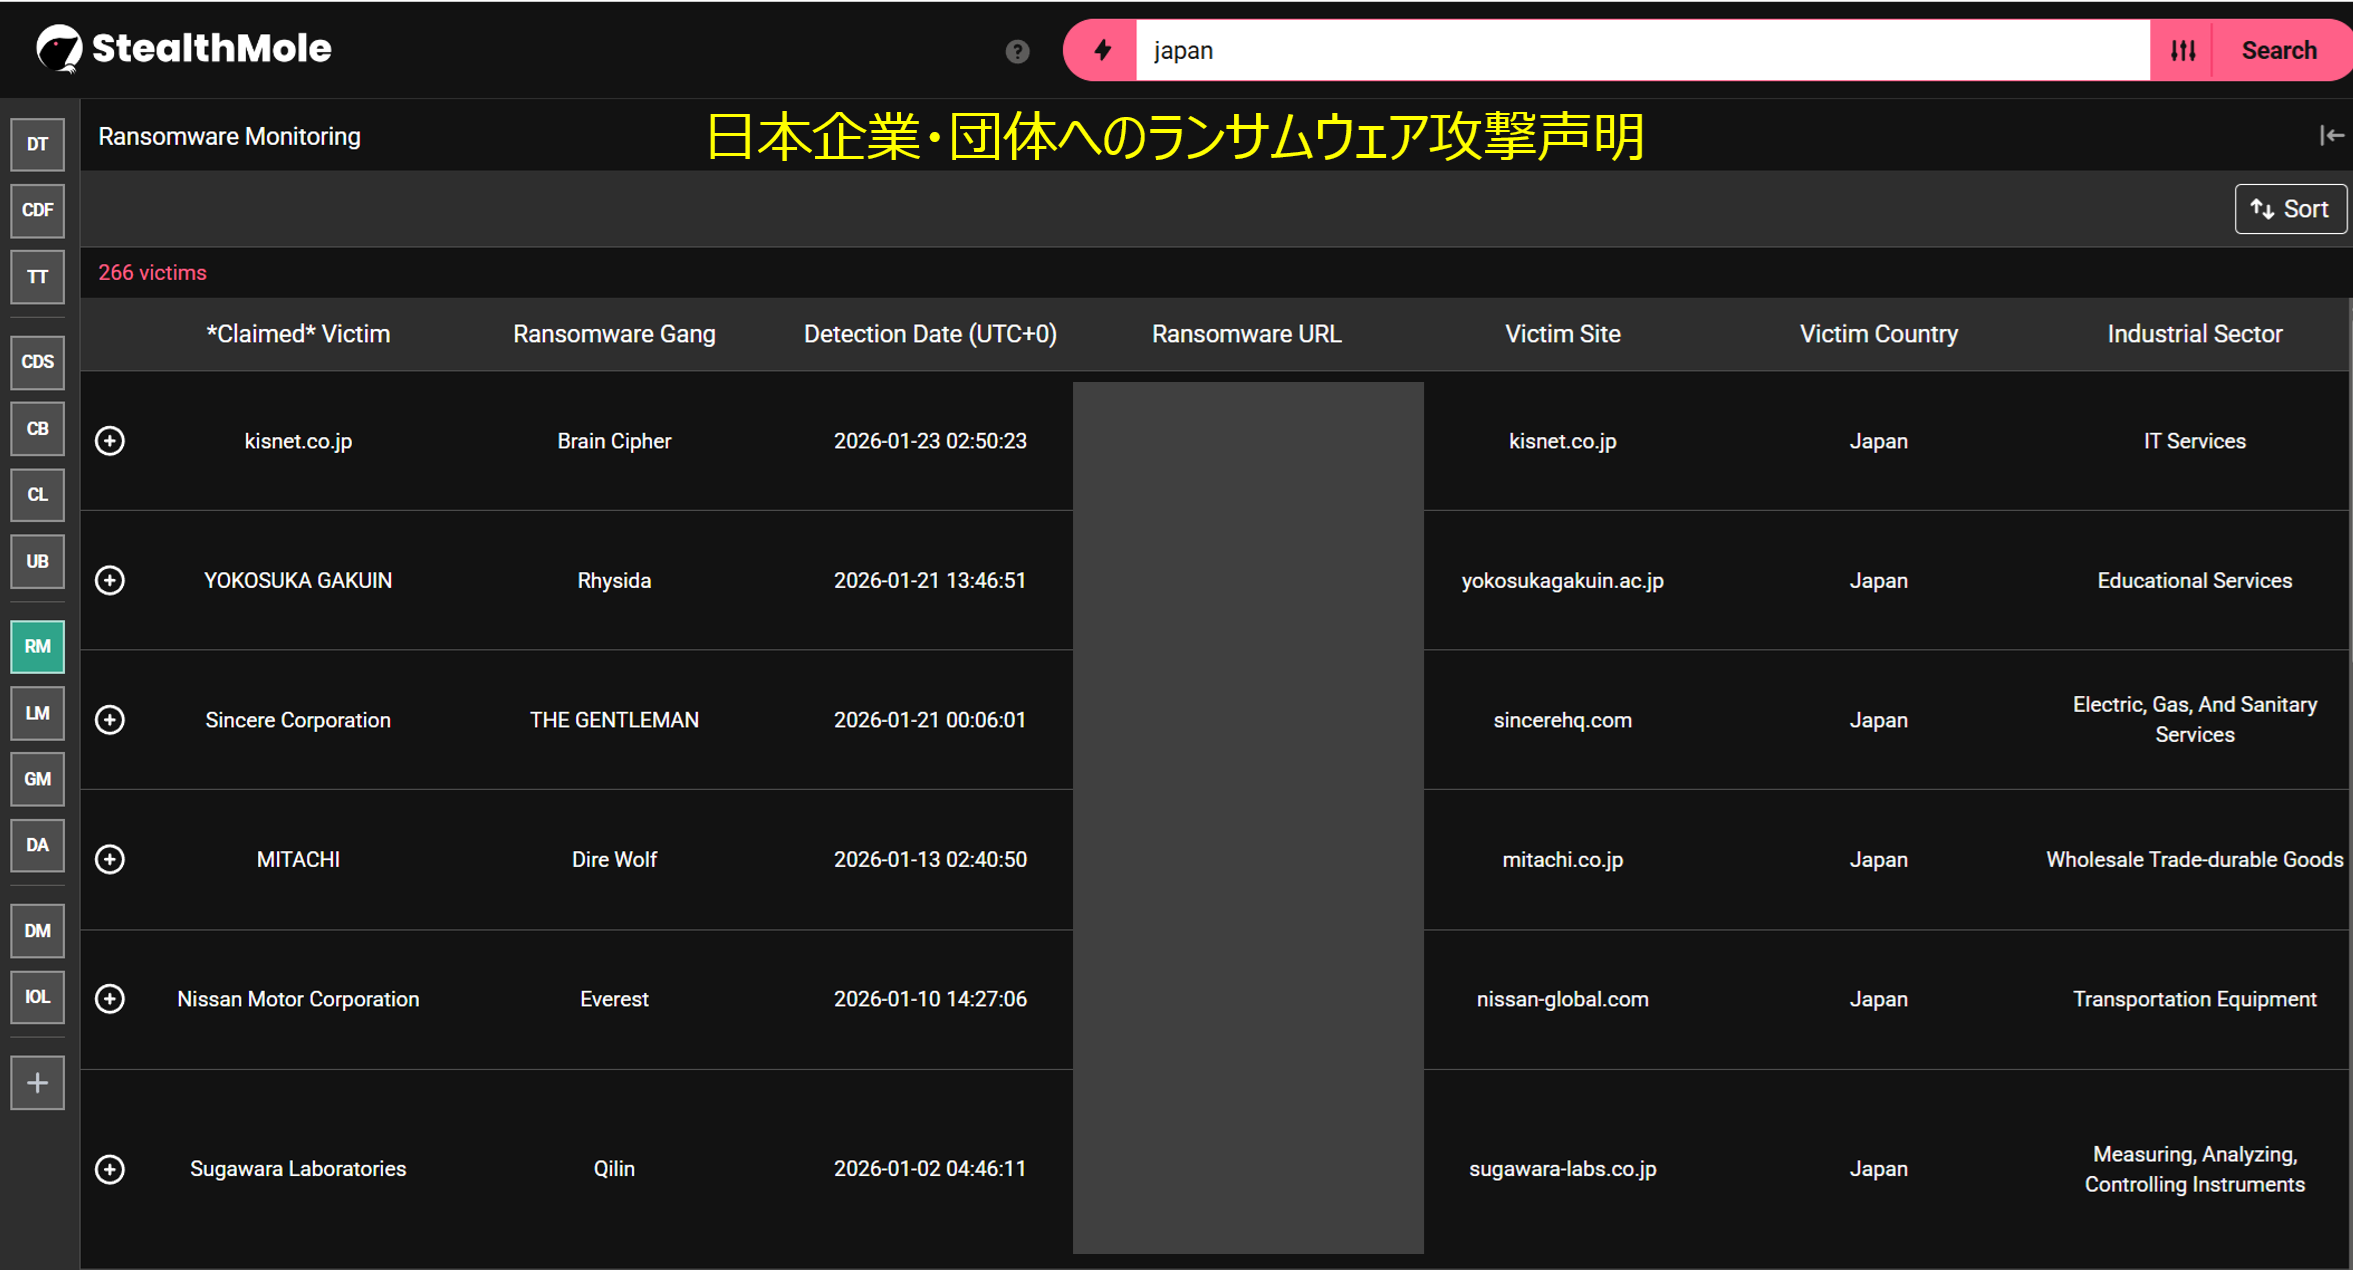Screen dimensions: 2353x1270
Task: Click the plus icon to add module
Action: coord(37,1083)
